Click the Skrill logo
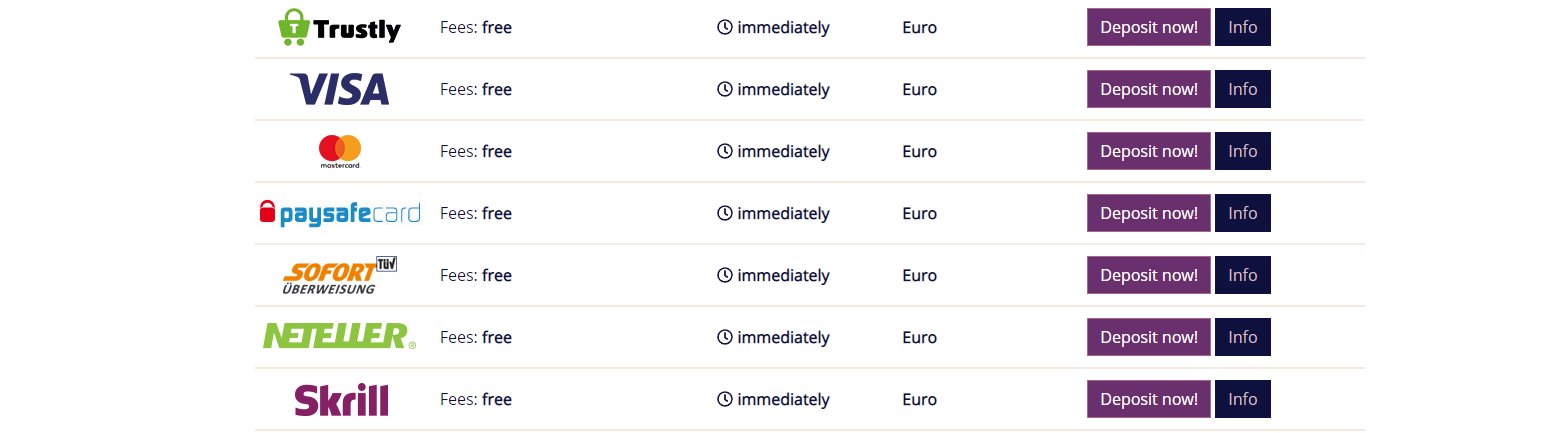The width and height of the screenshot is (1541, 433). click(340, 400)
